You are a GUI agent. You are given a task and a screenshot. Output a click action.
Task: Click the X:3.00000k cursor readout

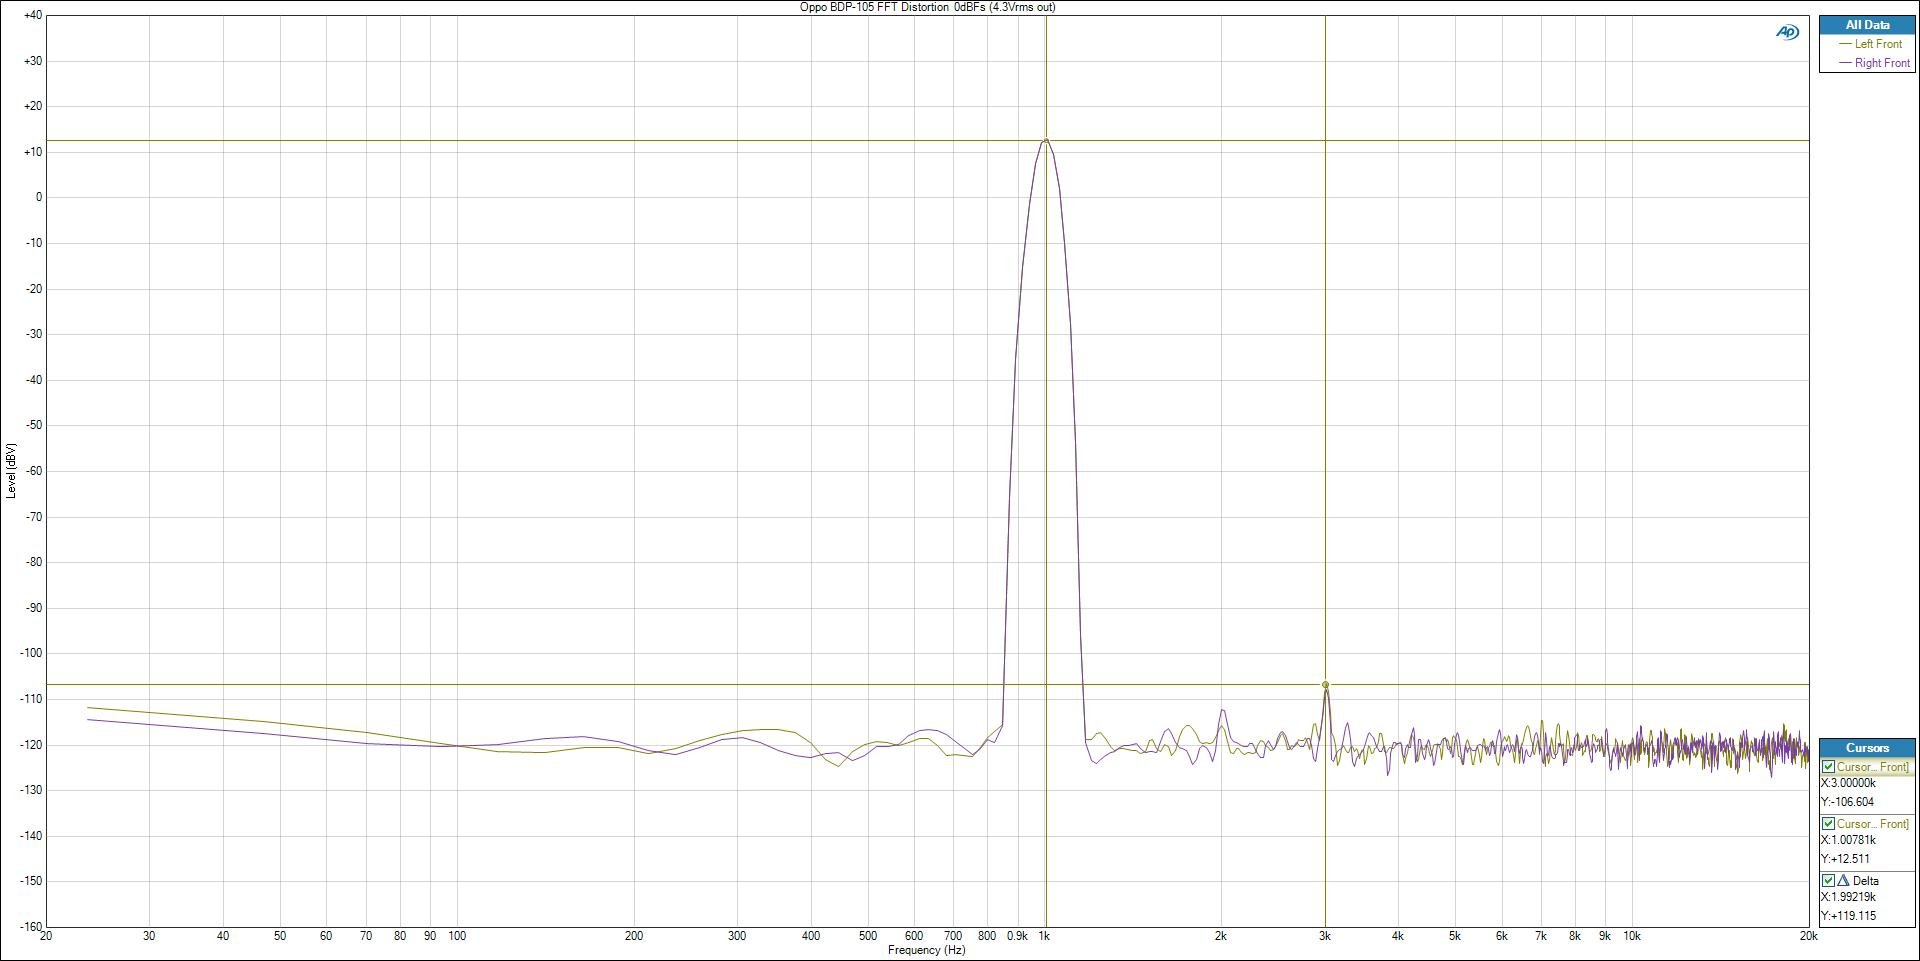(1848, 784)
